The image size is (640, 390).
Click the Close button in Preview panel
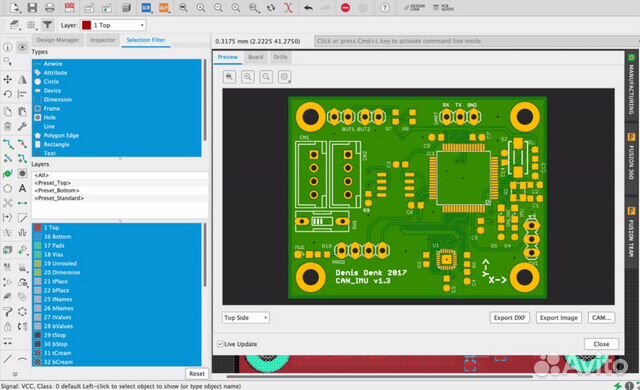(x=601, y=344)
